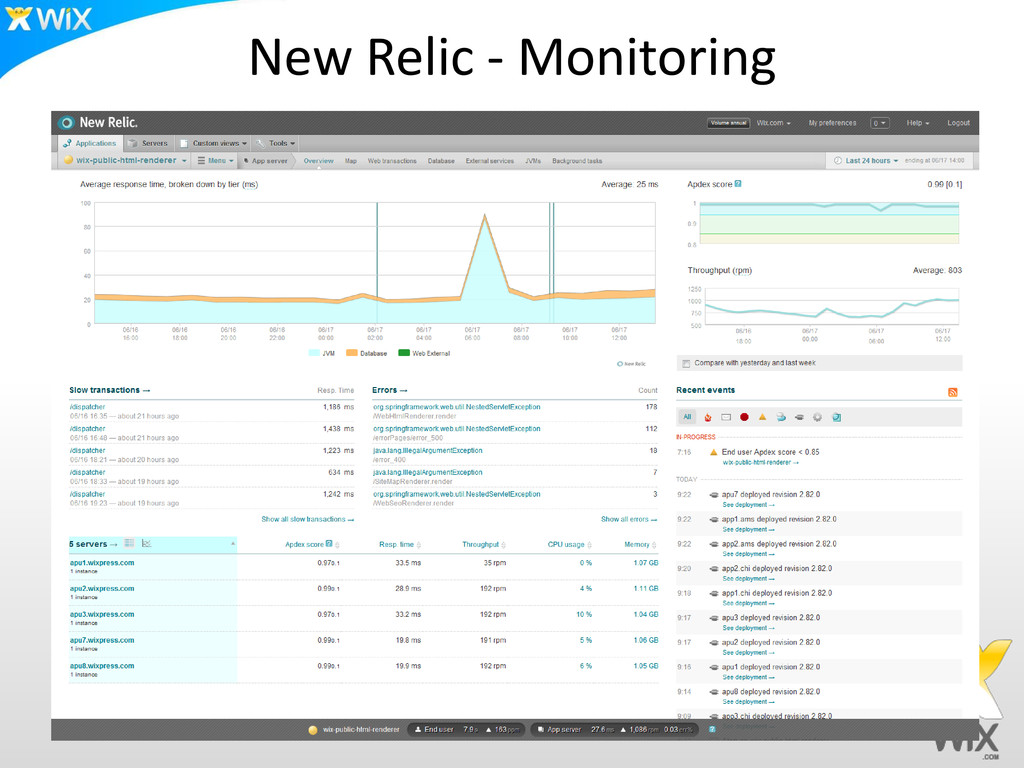The width and height of the screenshot is (1024, 768).
Task: Open the Overview sub-tab
Action: pos(319,161)
